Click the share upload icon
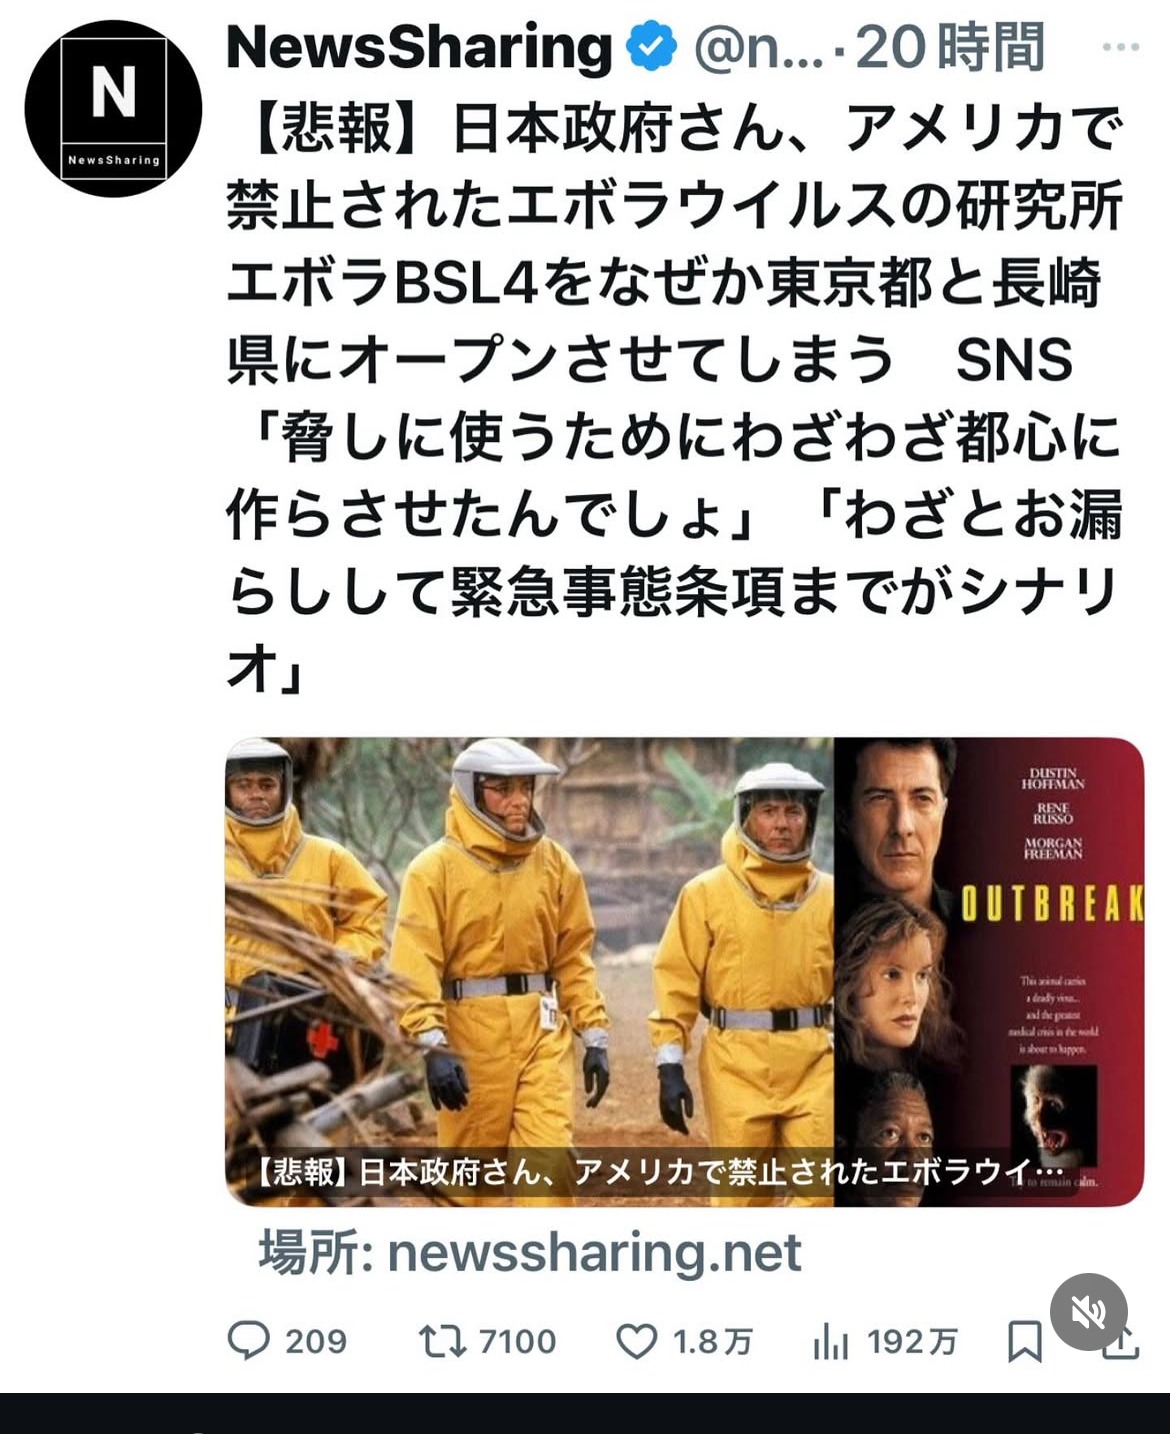 pos(1122,1347)
